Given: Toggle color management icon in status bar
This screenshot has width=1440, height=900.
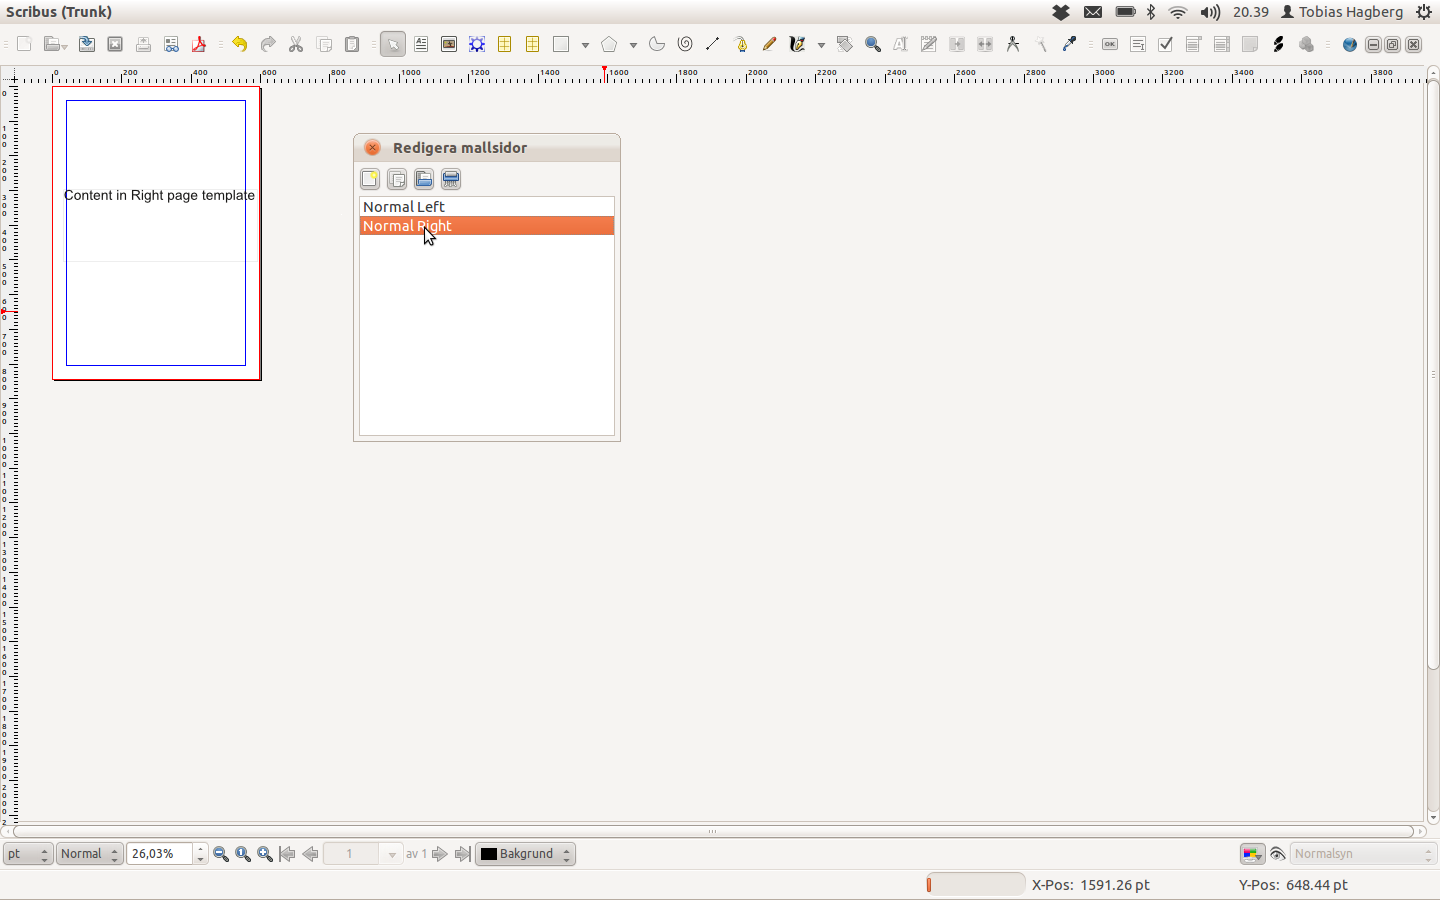Looking at the screenshot, I should click(x=1252, y=854).
